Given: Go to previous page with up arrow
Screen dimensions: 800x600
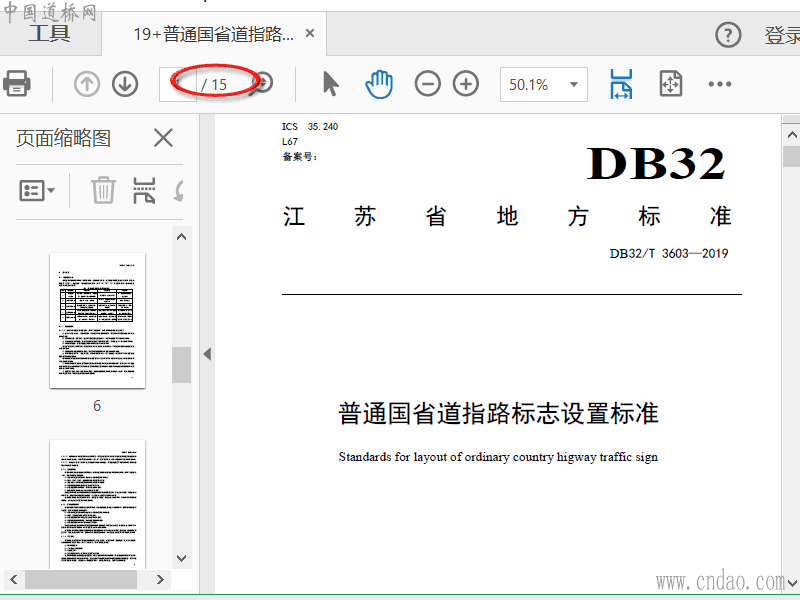Looking at the screenshot, I should [87, 84].
